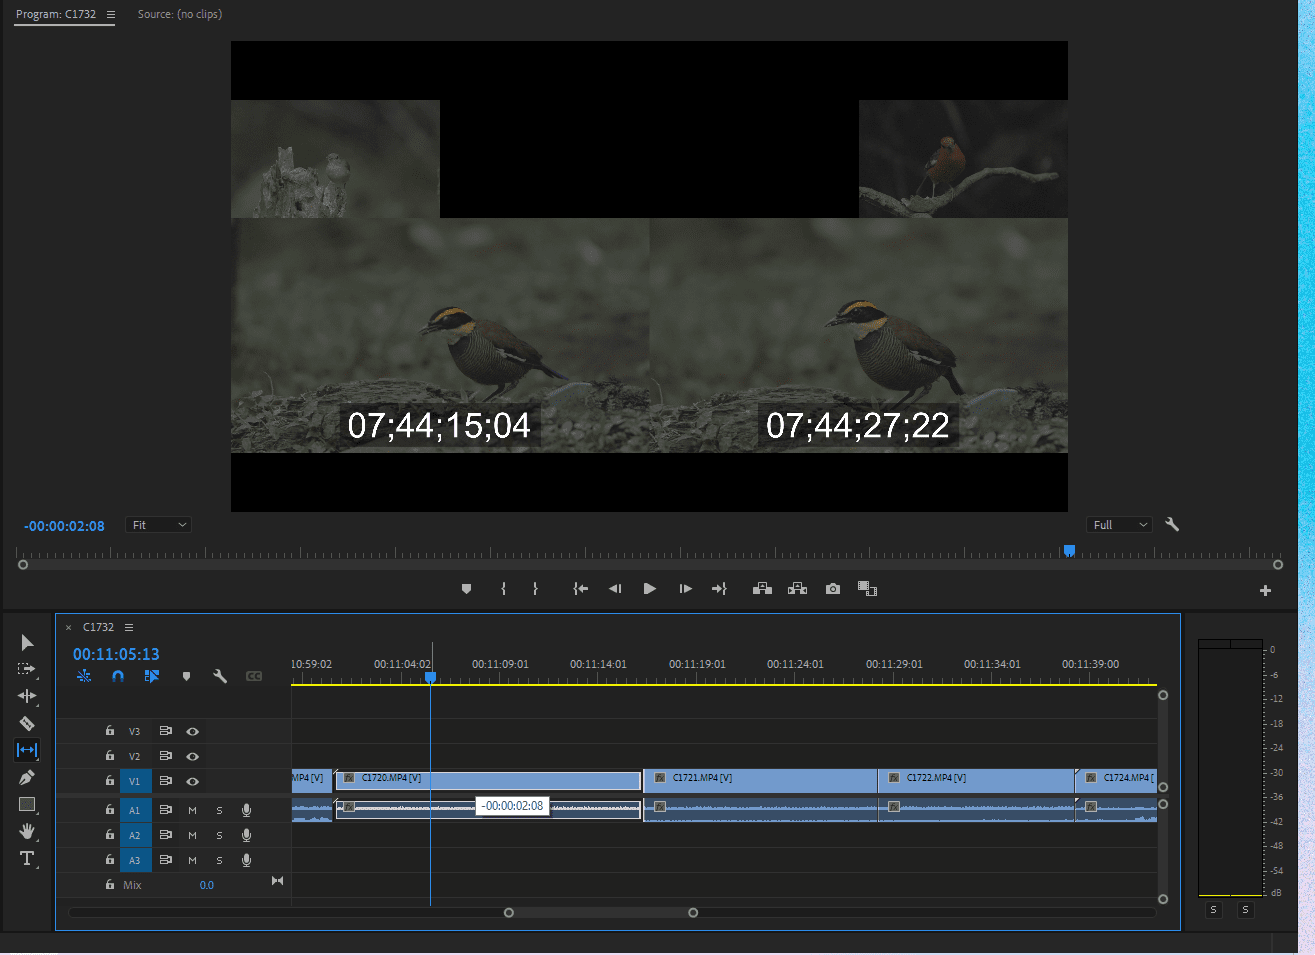Open the timeline display settings wrench
Image resolution: width=1315 pixels, height=955 pixels.
[x=219, y=676]
